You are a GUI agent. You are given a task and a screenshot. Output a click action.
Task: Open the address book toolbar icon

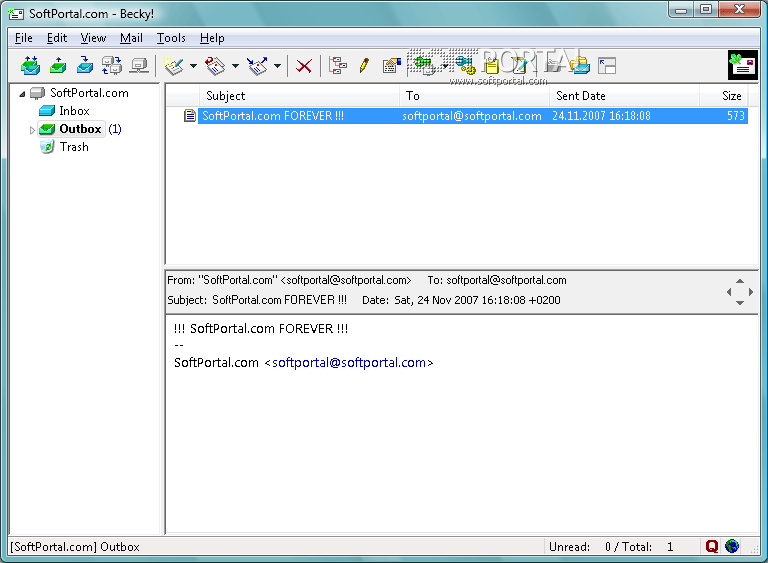tap(391, 65)
